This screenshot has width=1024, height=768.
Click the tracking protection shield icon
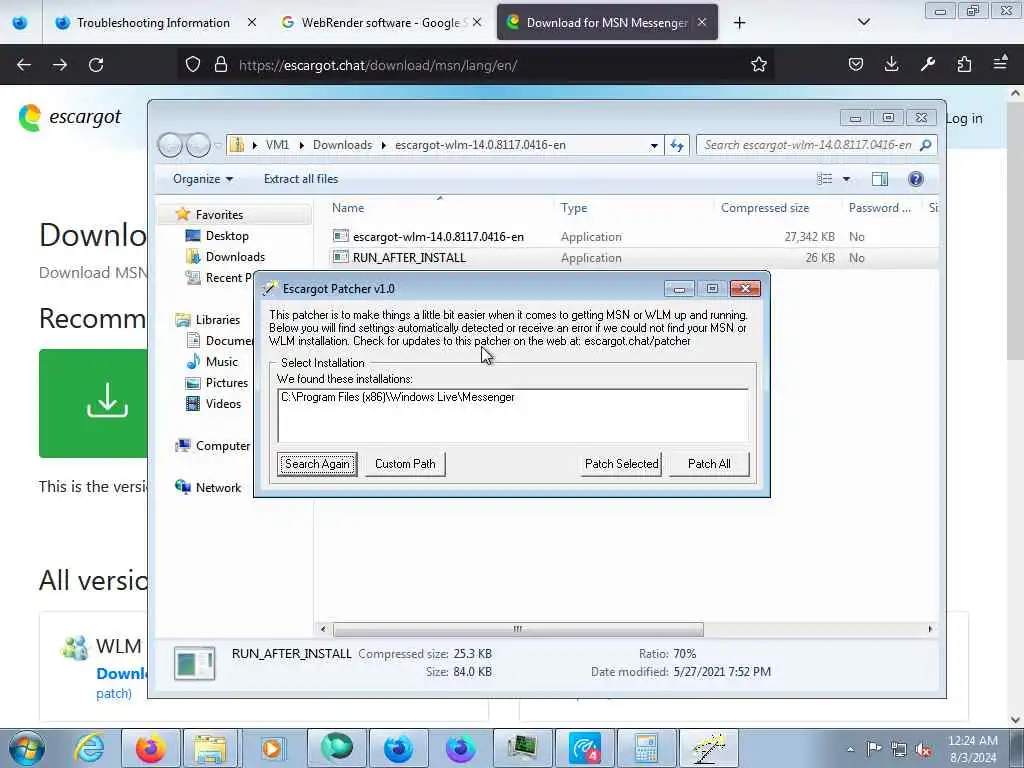pos(193,65)
